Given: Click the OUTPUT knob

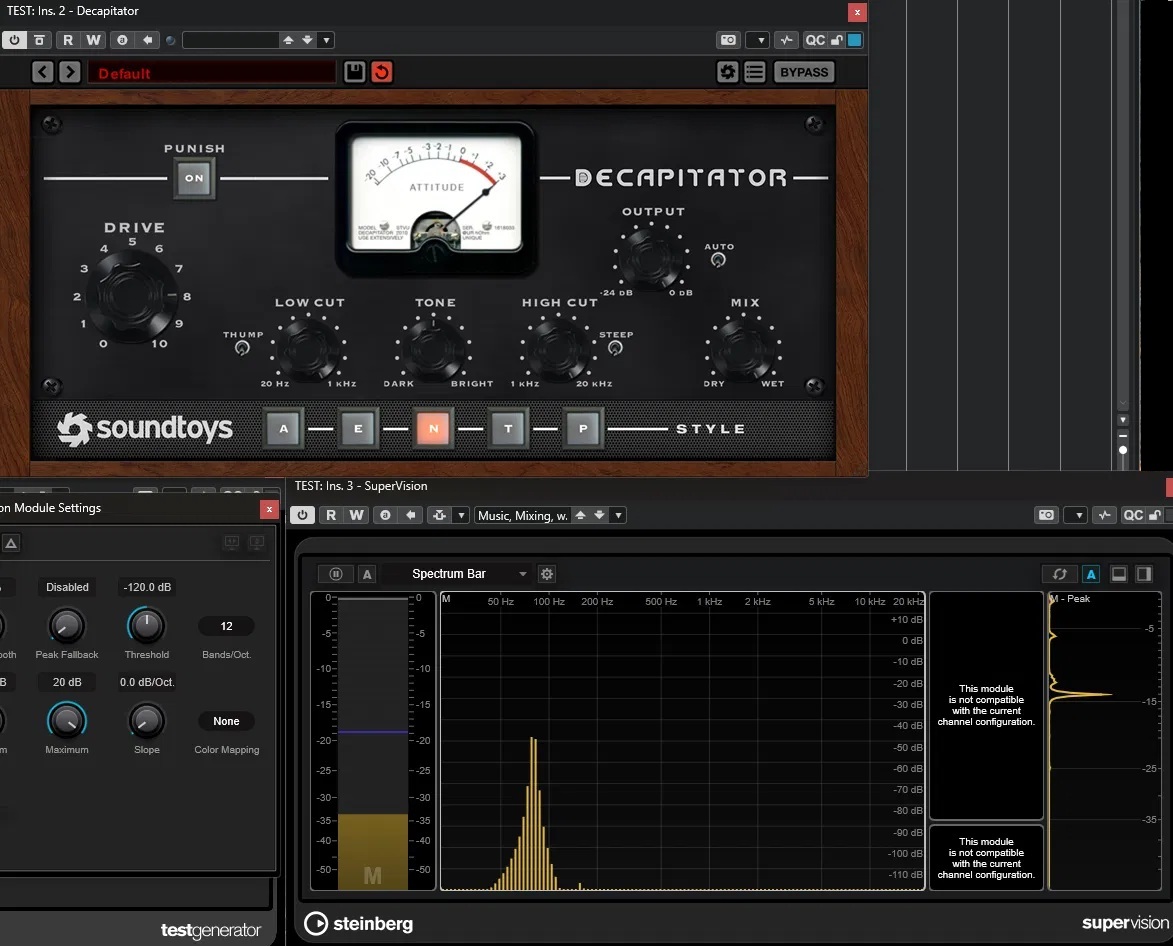Looking at the screenshot, I should point(651,259).
